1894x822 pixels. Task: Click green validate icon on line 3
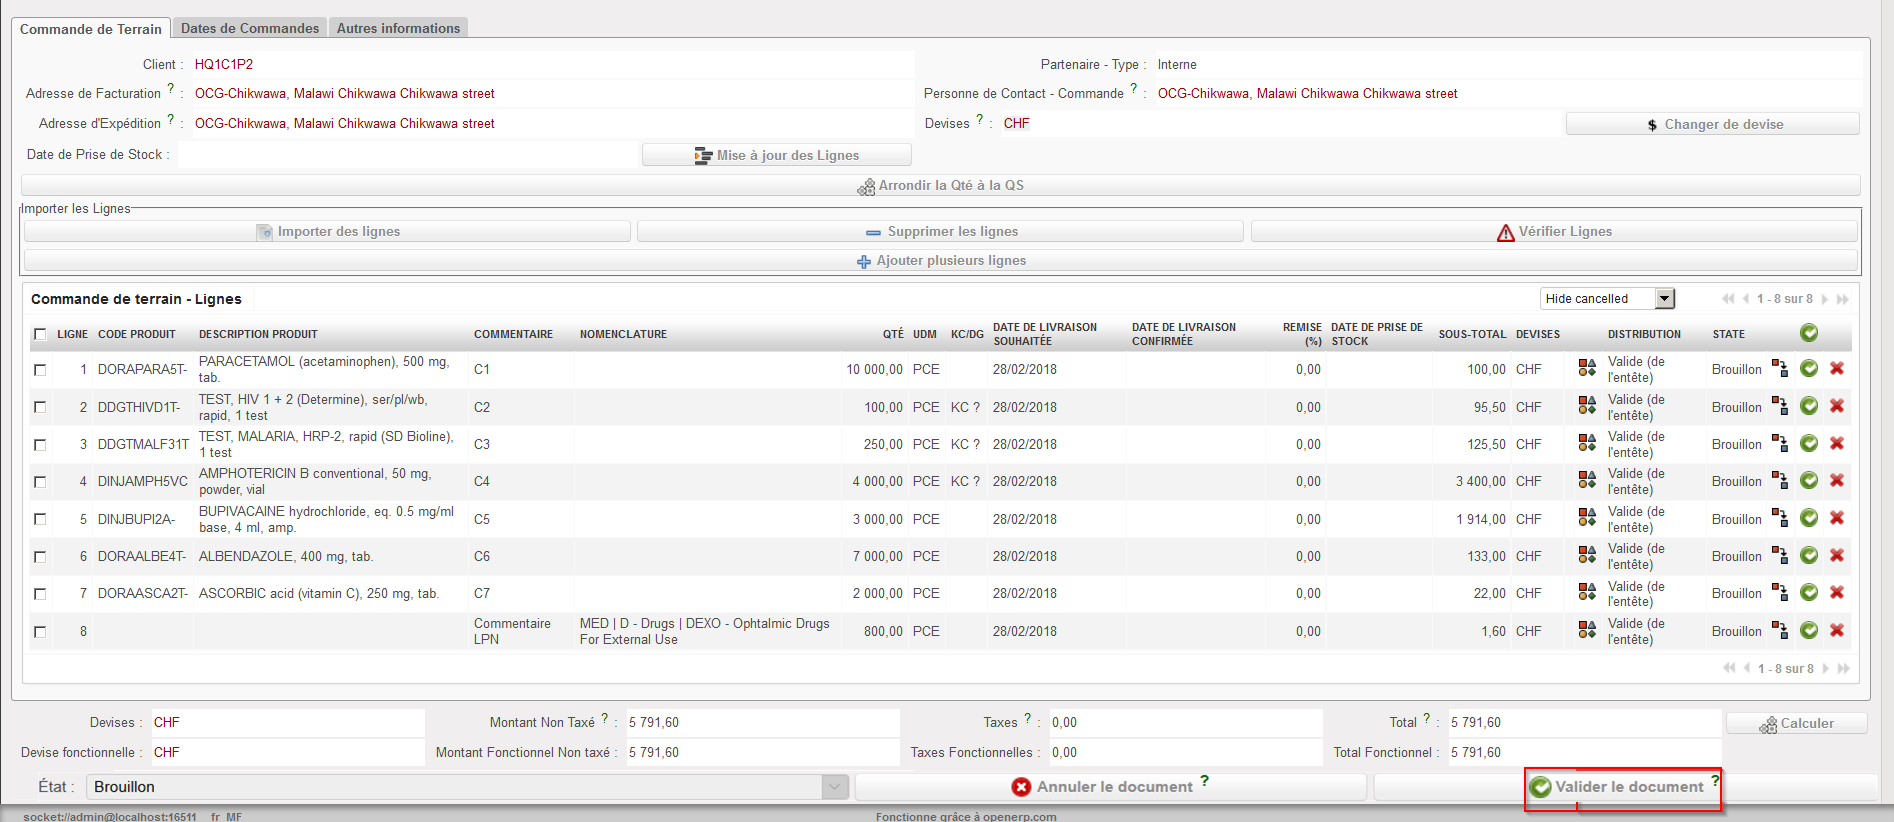click(1809, 444)
